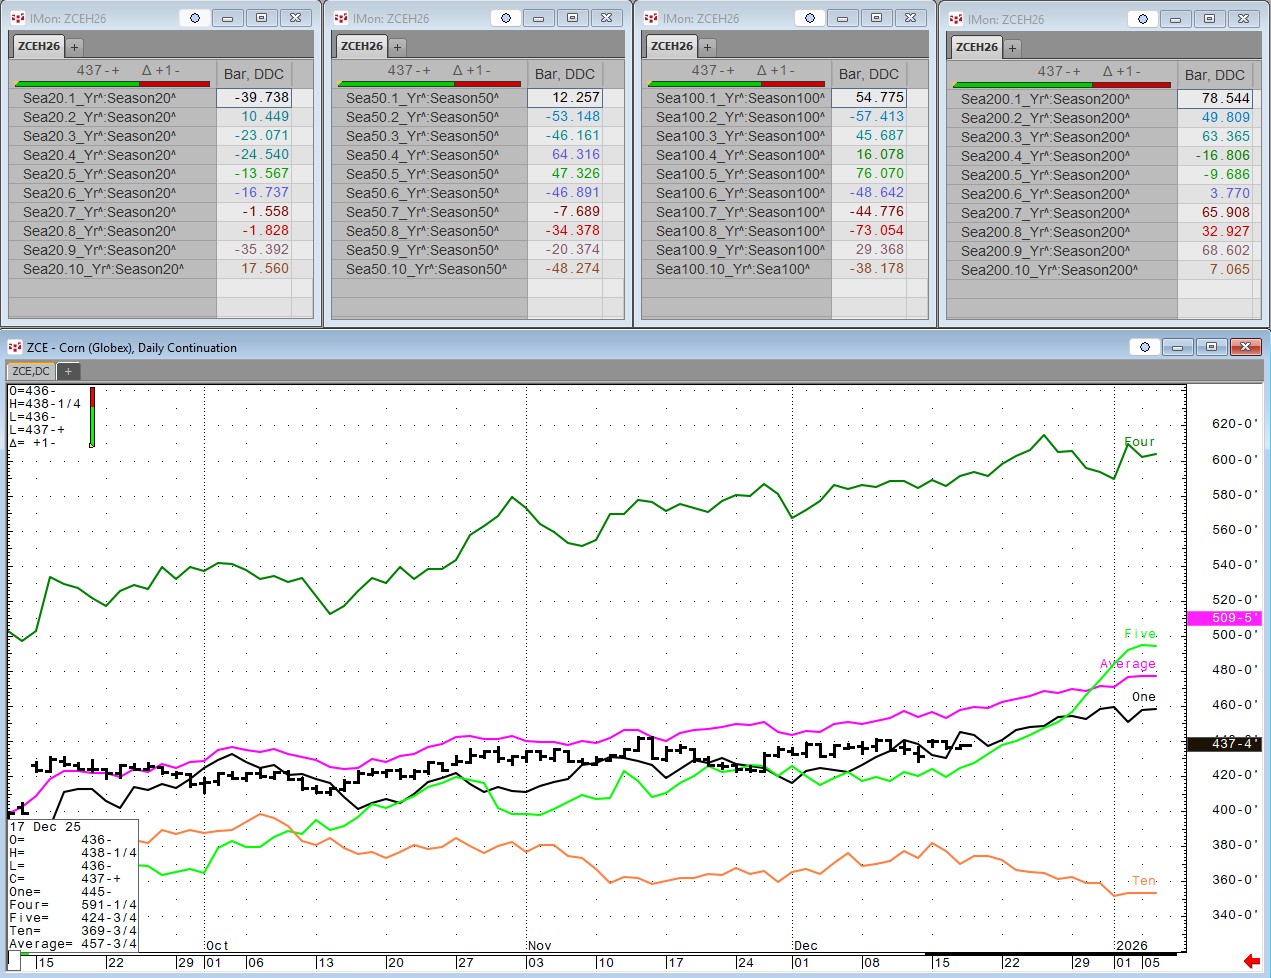
Task: Click the Bar, DDC column header in the third monitor
Action: point(868,74)
